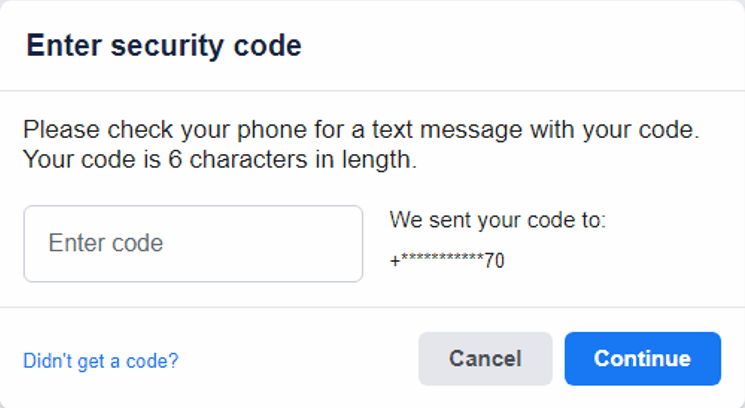Image resolution: width=745 pixels, height=408 pixels.
Task: Focus the security code text box
Action: point(193,244)
